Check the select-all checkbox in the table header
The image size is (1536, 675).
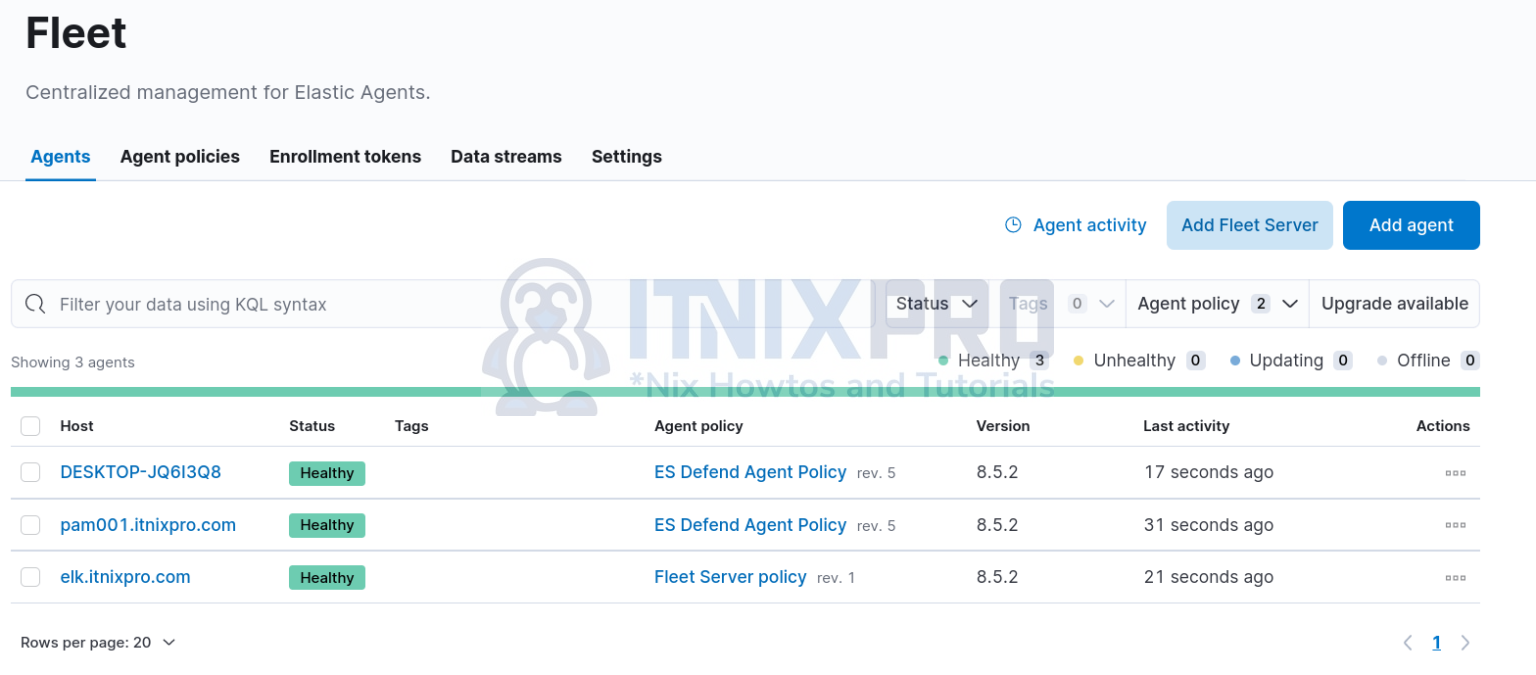pos(30,425)
